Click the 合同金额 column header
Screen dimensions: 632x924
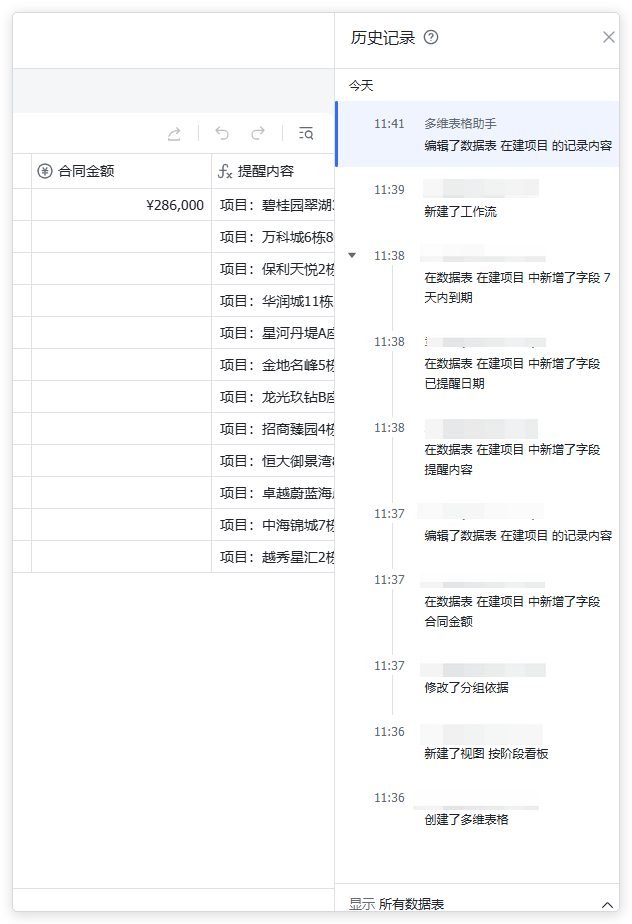point(121,171)
